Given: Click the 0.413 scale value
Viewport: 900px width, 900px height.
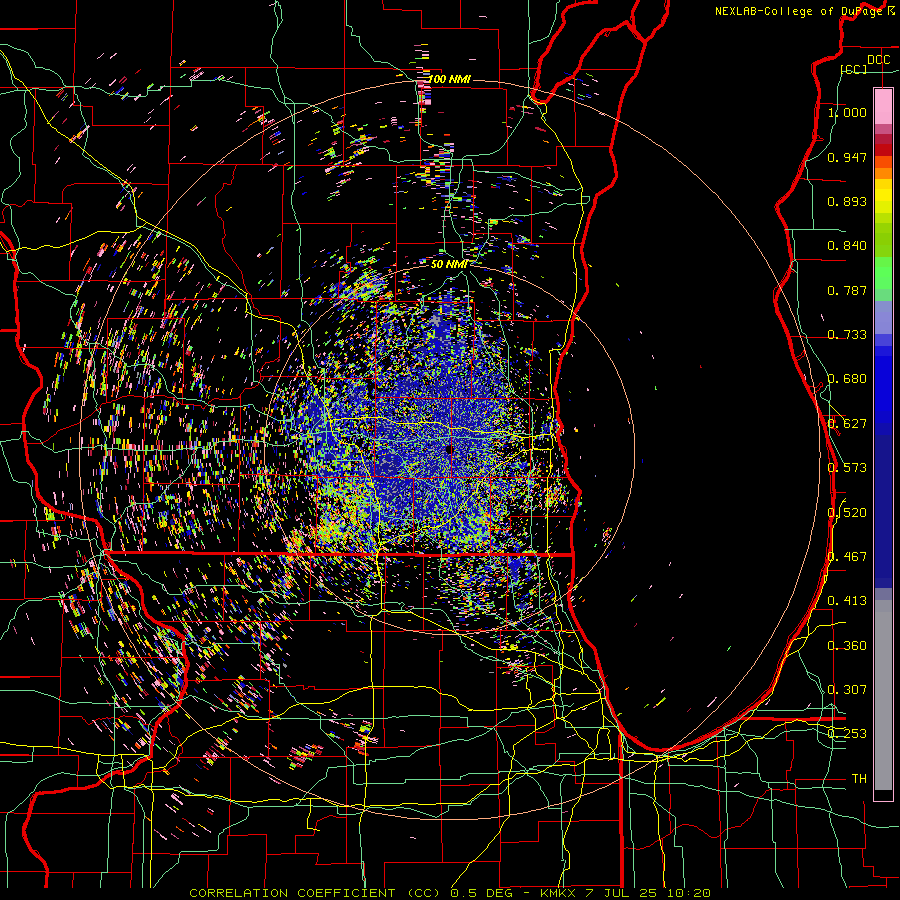Looking at the screenshot, I should pyautogui.click(x=847, y=601).
